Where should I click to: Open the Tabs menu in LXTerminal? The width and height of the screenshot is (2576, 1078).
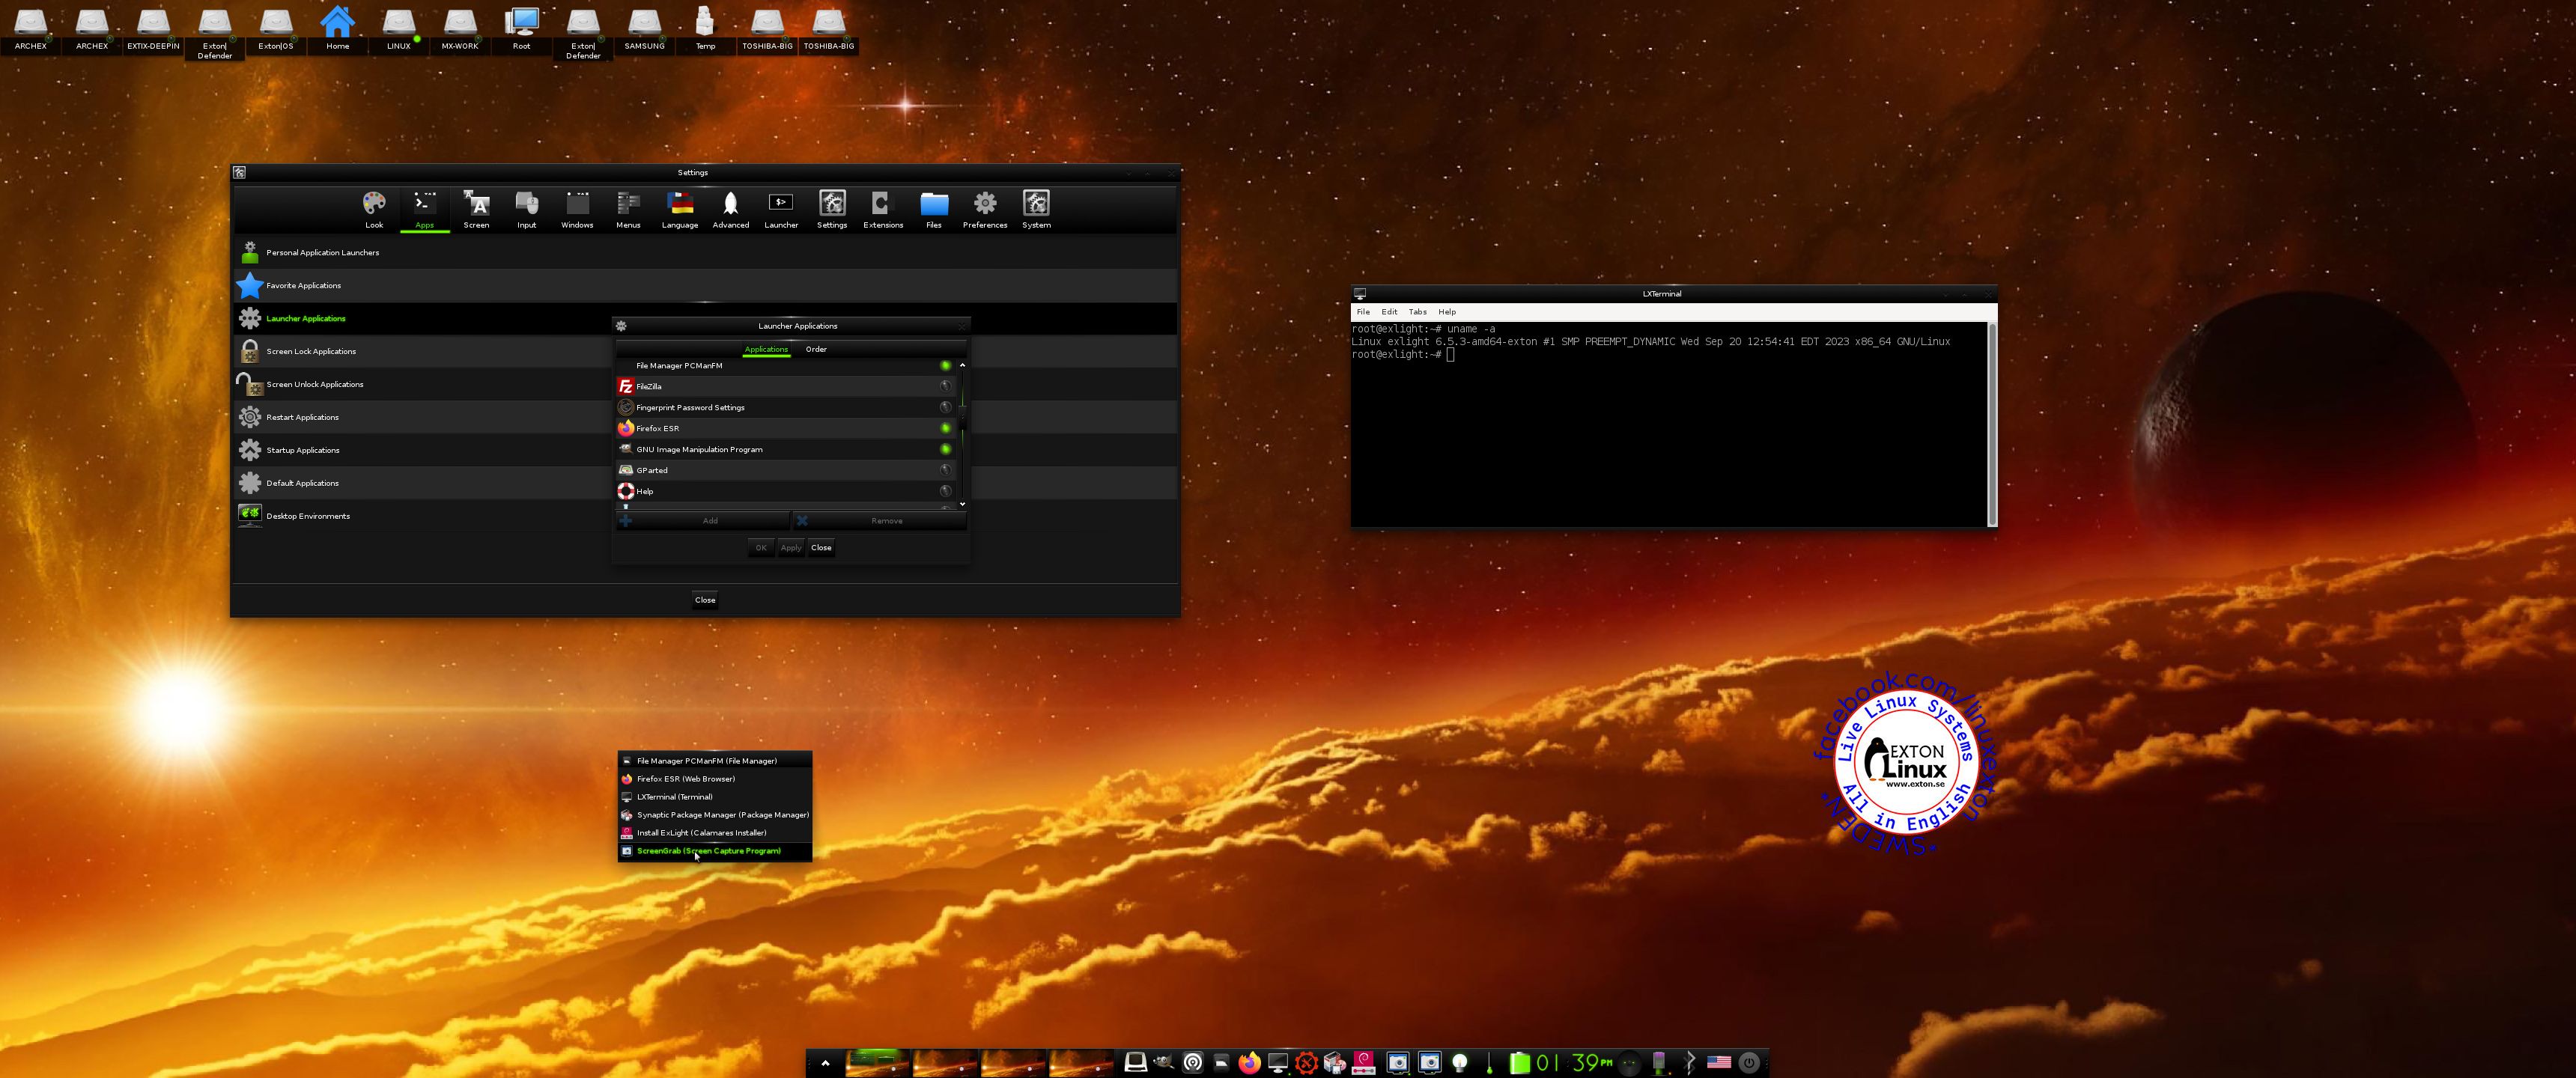(1417, 312)
